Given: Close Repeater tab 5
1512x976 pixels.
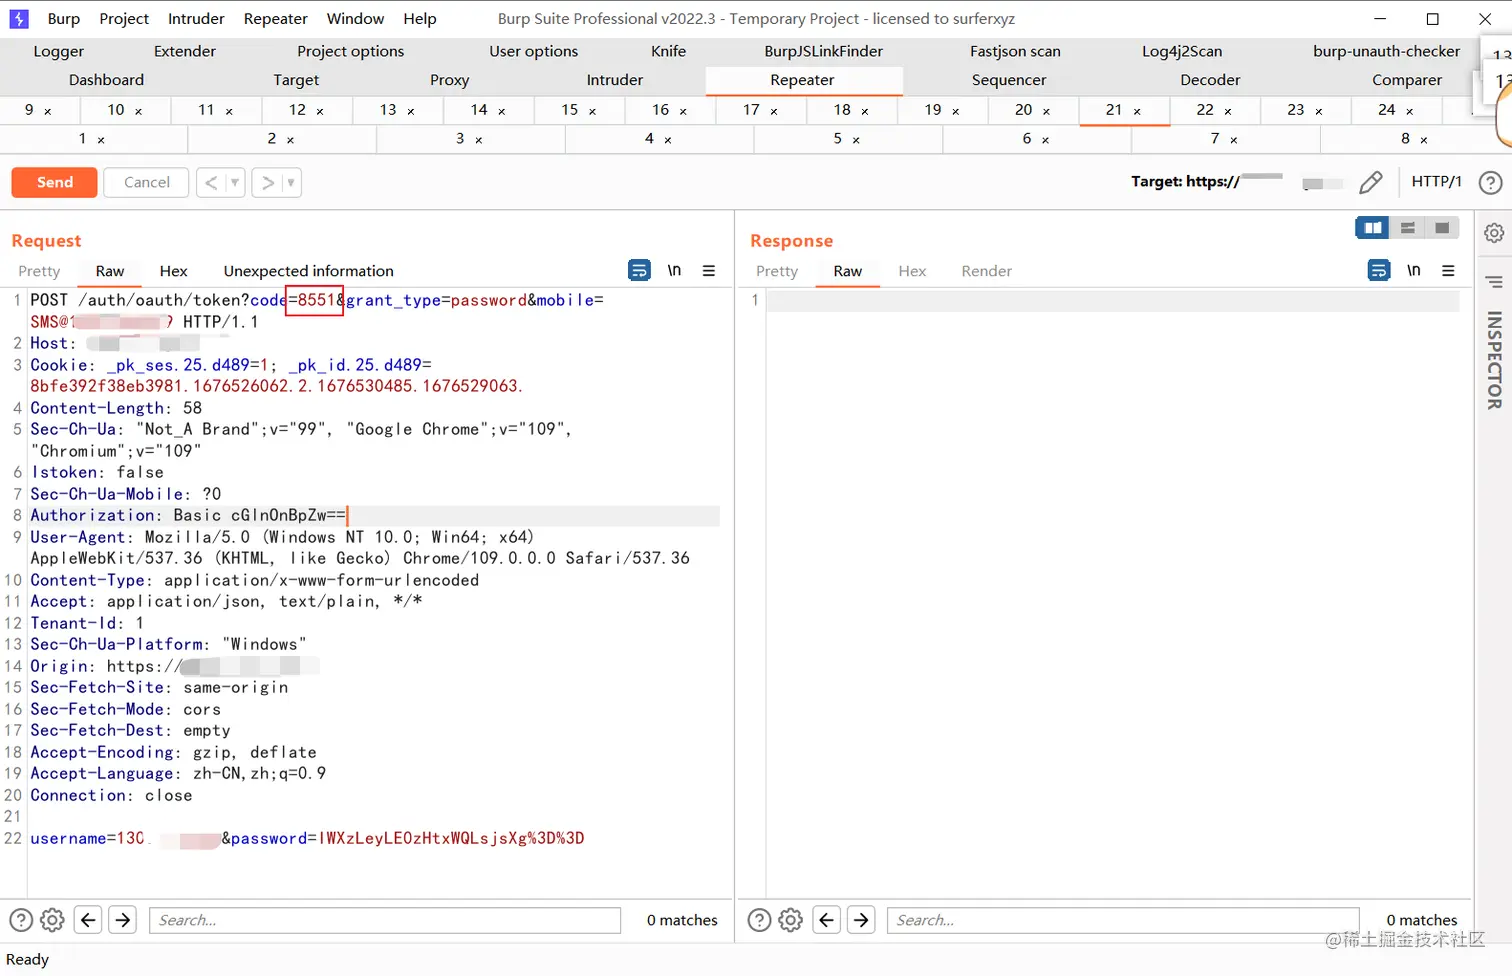Looking at the screenshot, I should tap(856, 140).
